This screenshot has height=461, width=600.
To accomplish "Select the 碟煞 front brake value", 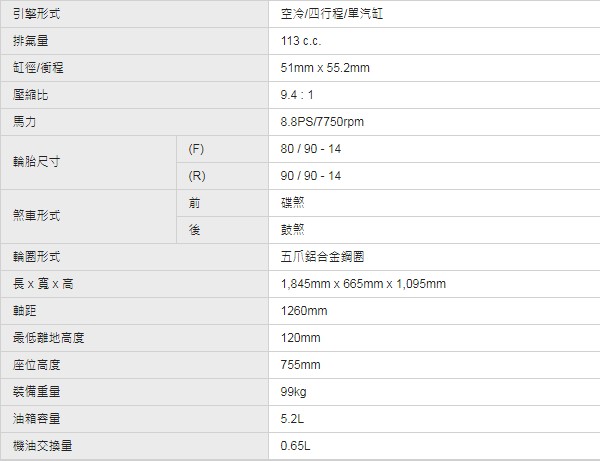I will tap(292, 203).
